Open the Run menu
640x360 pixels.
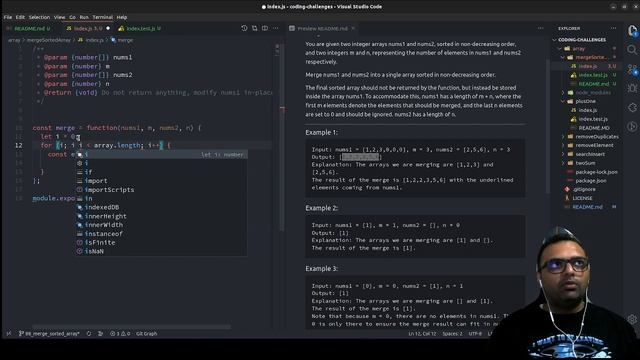(x=84, y=17)
